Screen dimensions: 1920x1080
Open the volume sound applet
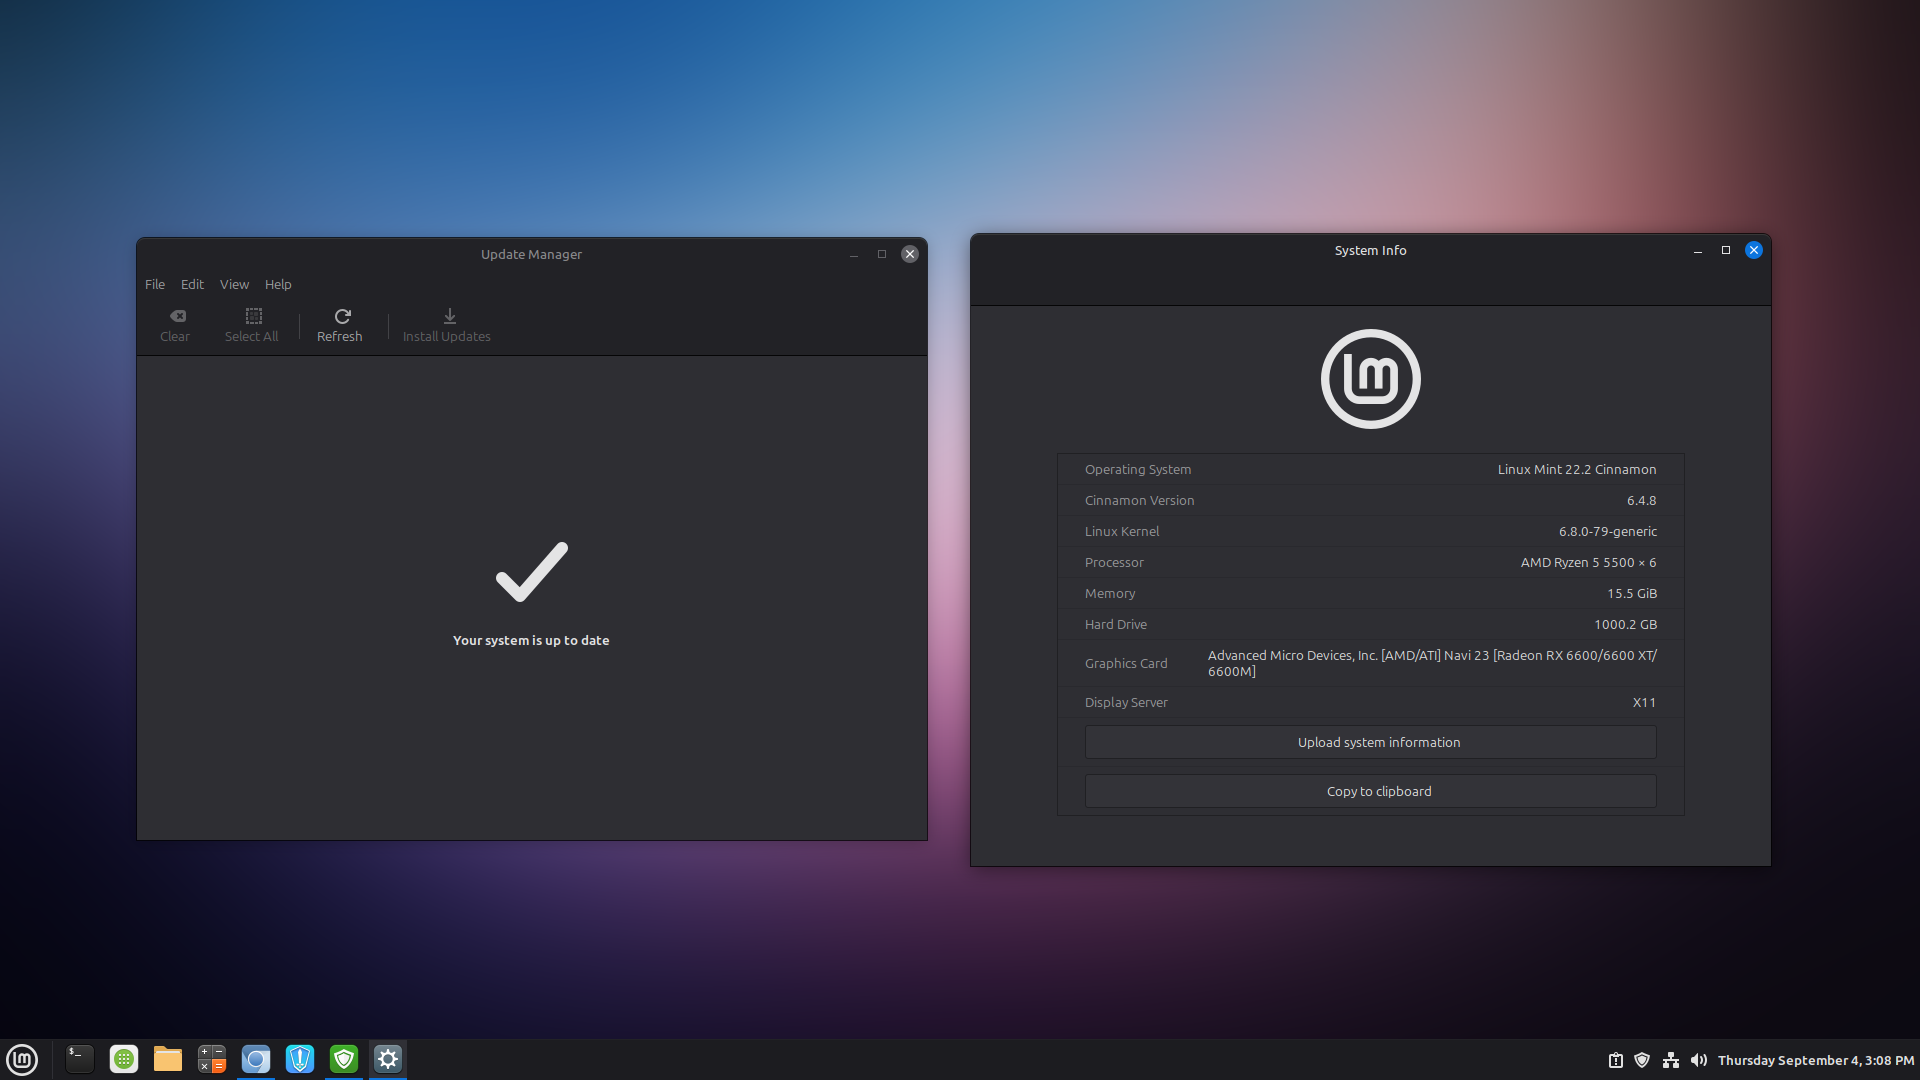(1699, 1060)
